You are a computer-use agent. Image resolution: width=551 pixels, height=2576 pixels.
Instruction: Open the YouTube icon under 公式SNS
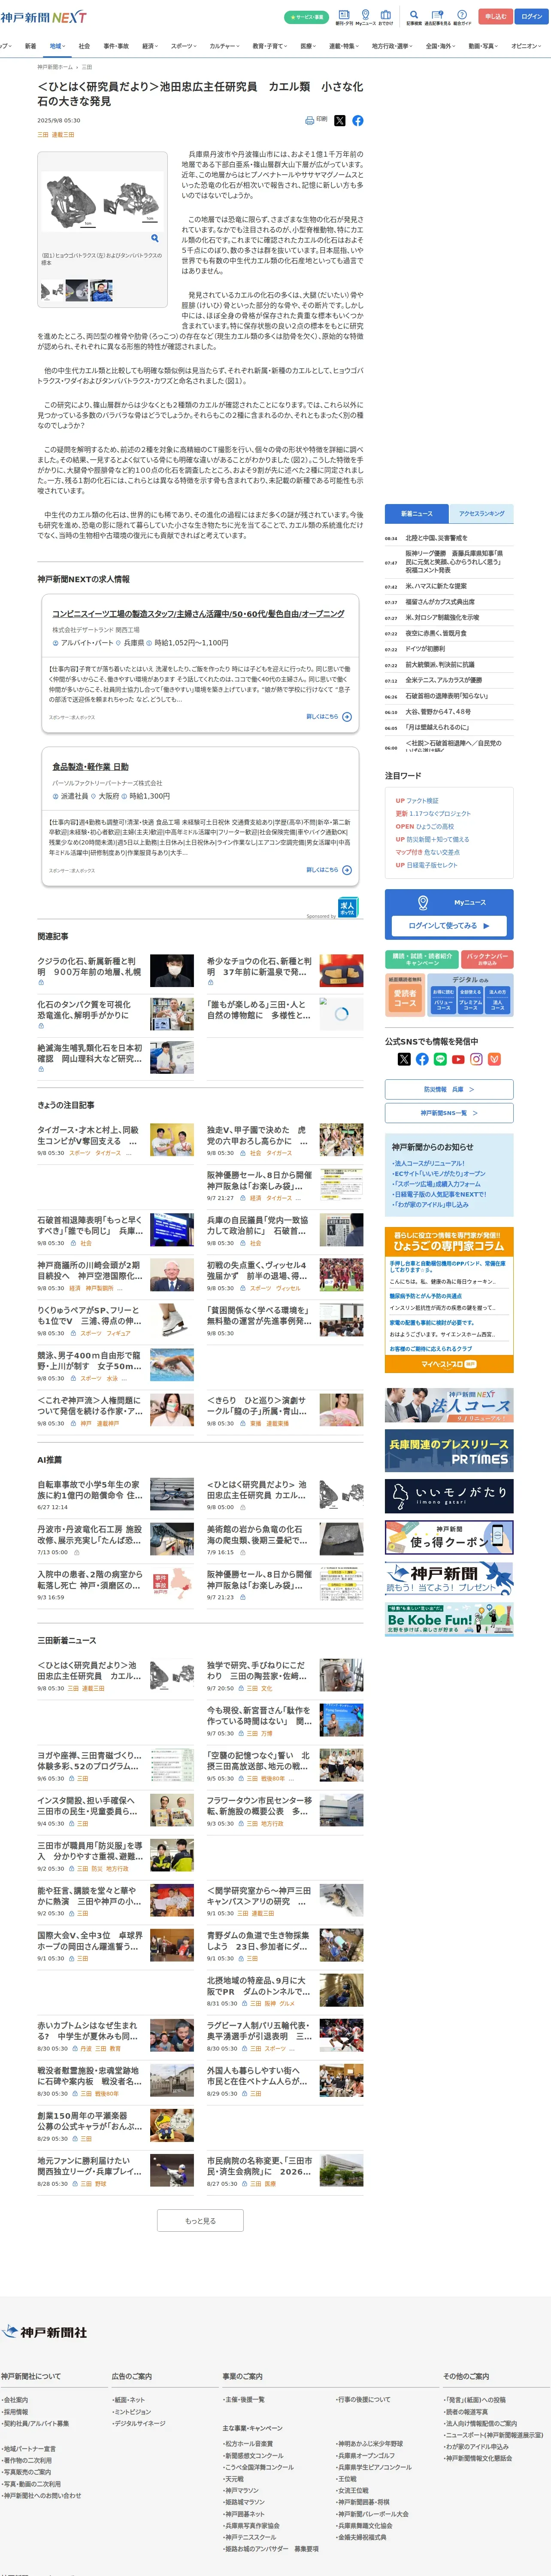click(x=458, y=1059)
